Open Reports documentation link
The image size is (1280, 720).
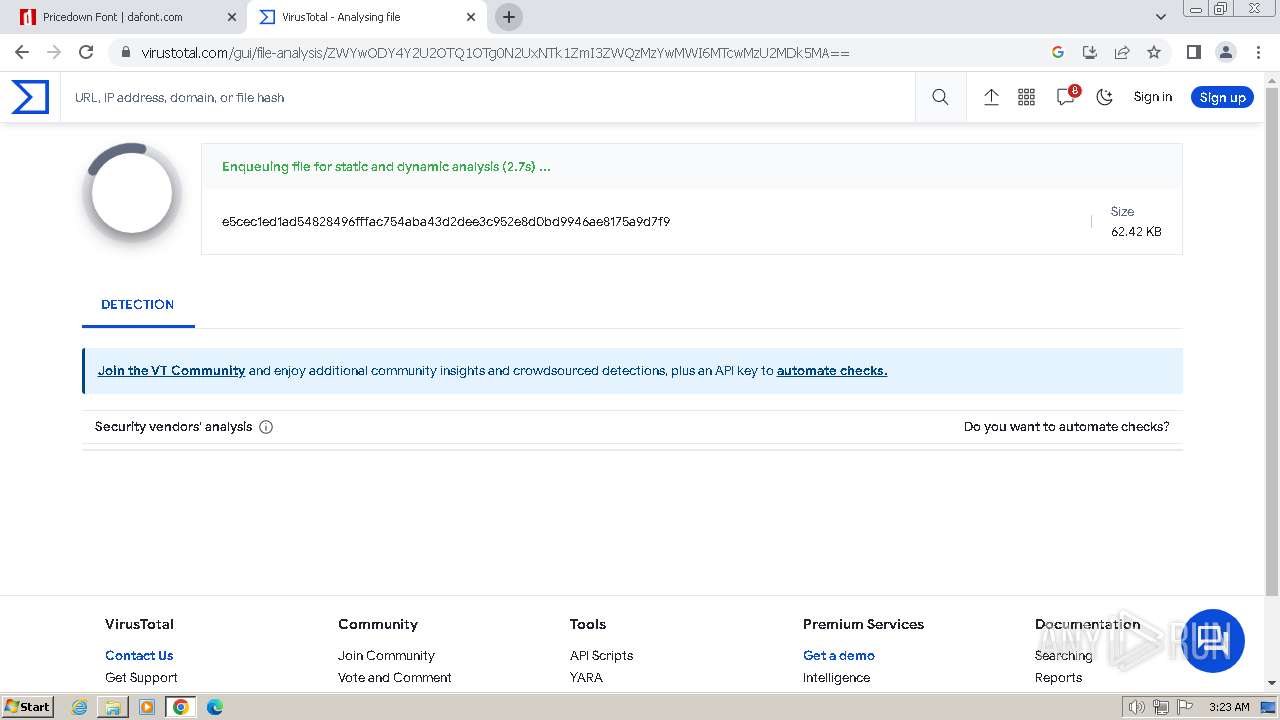click(x=1058, y=678)
